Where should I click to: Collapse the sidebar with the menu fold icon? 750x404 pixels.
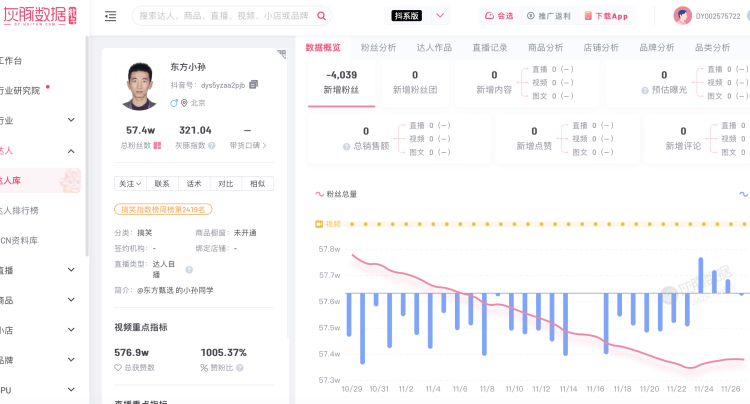110,16
